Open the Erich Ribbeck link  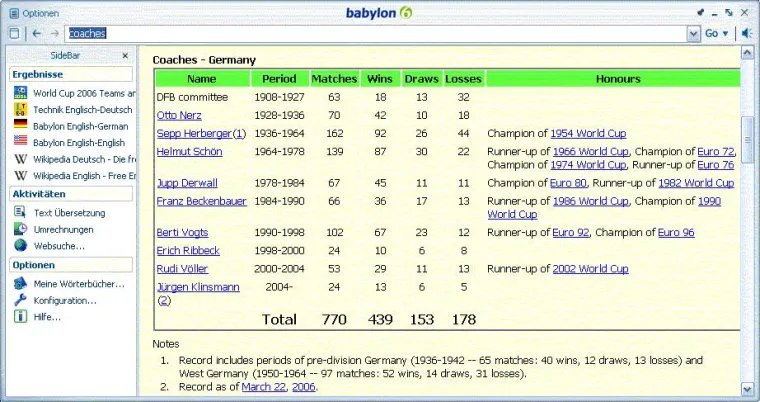point(188,251)
